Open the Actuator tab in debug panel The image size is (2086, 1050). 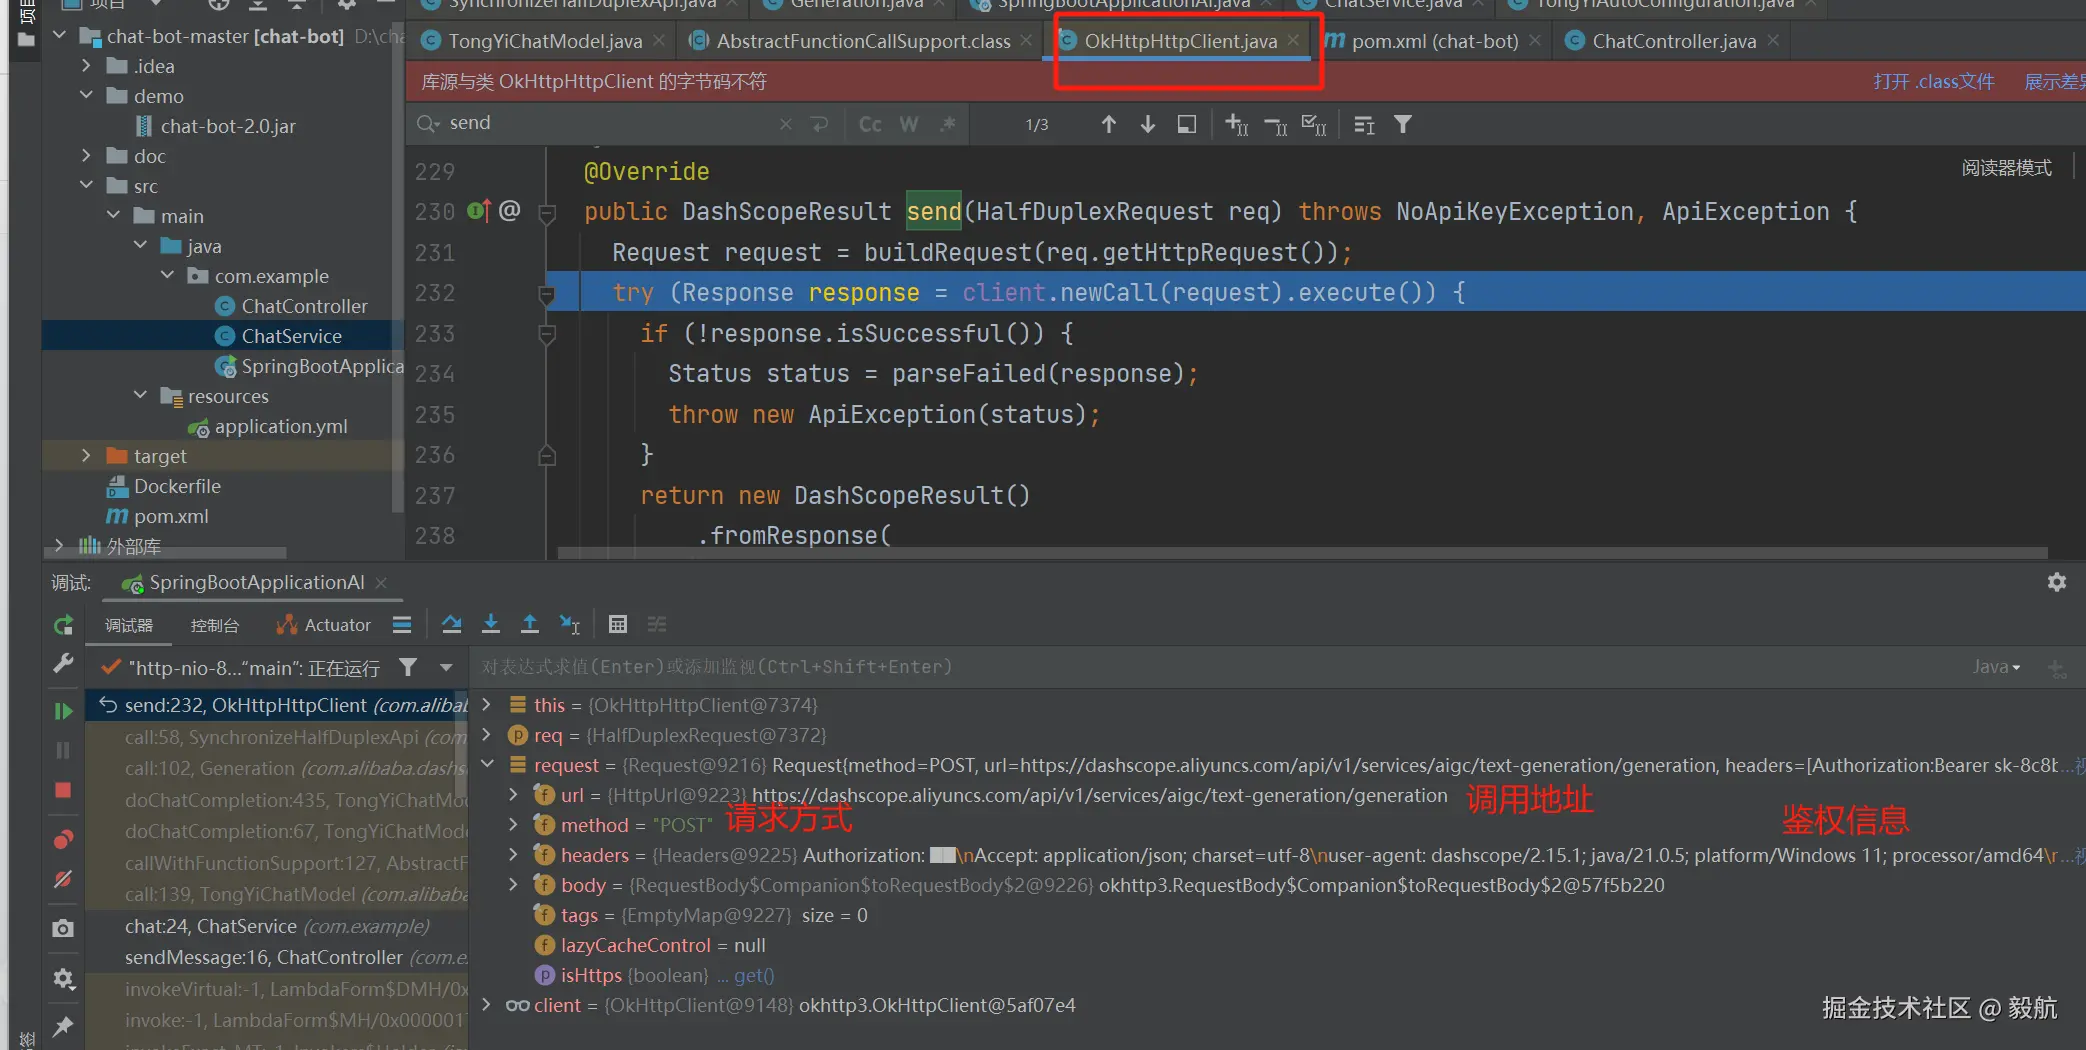[323, 625]
